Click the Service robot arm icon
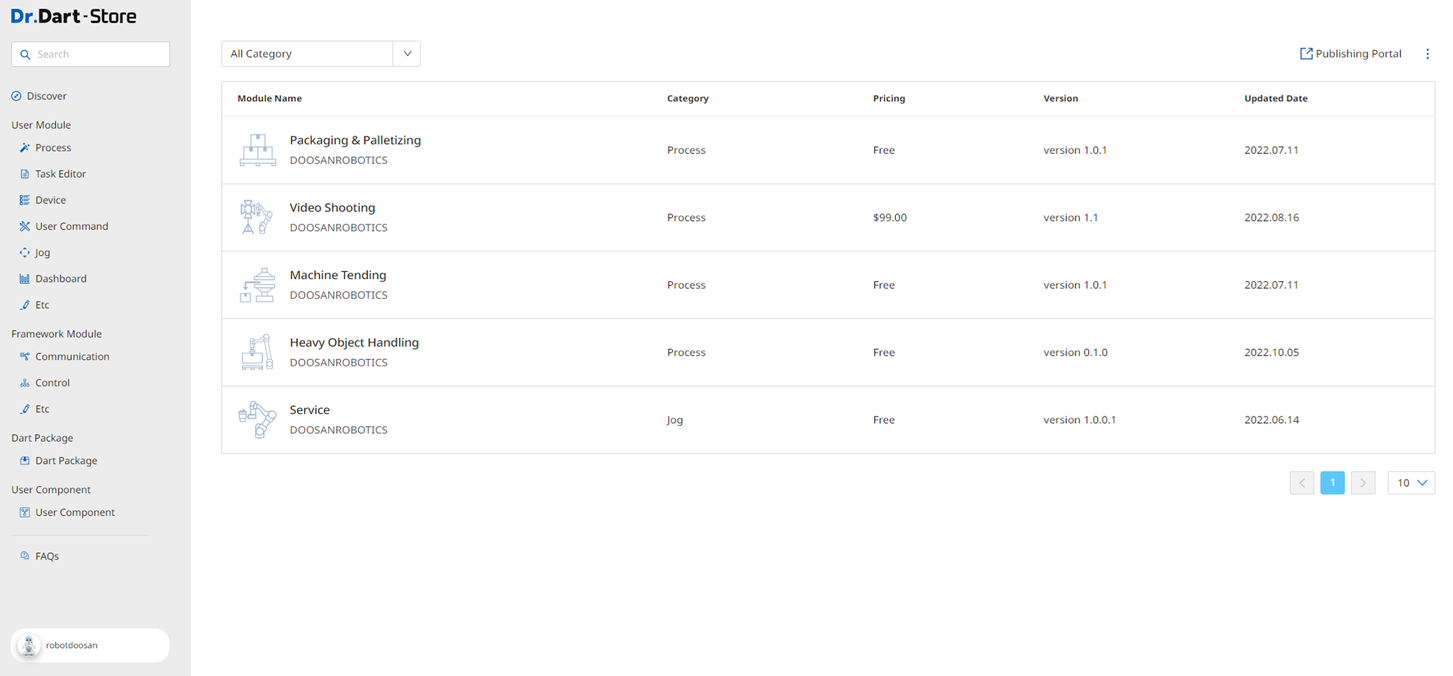Image resolution: width=1453 pixels, height=676 pixels. [x=257, y=420]
